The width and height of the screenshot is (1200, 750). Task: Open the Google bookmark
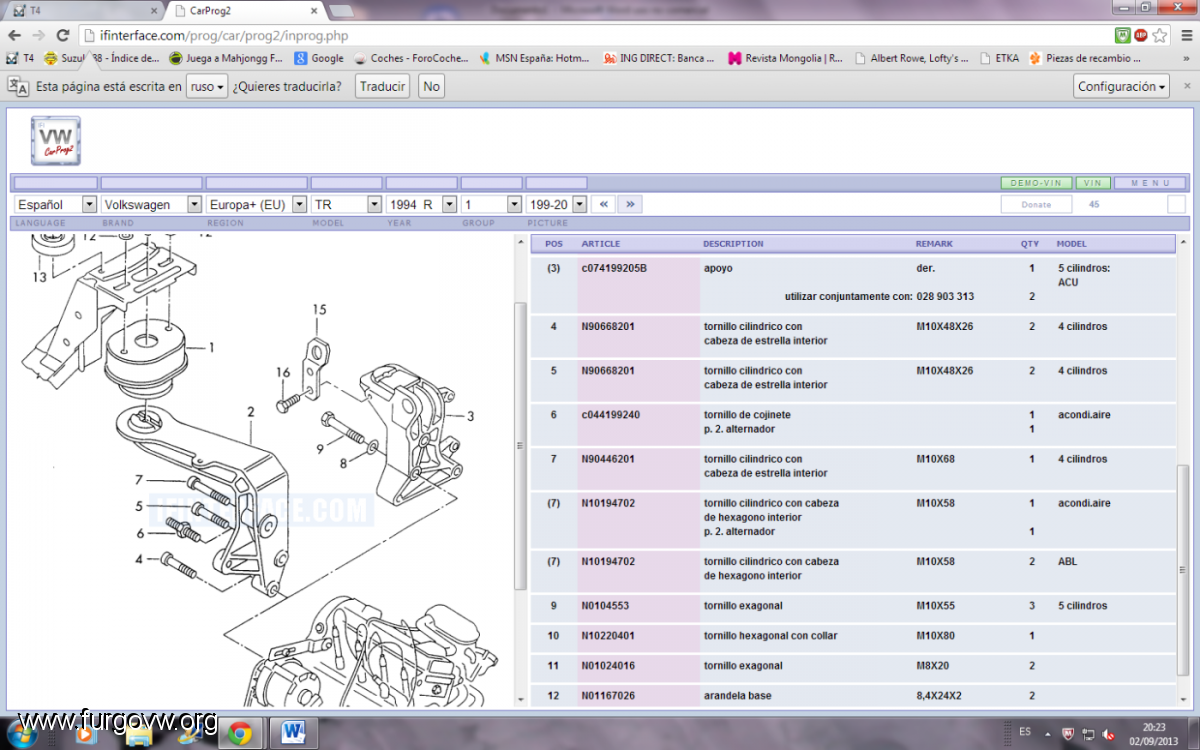(320, 58)
